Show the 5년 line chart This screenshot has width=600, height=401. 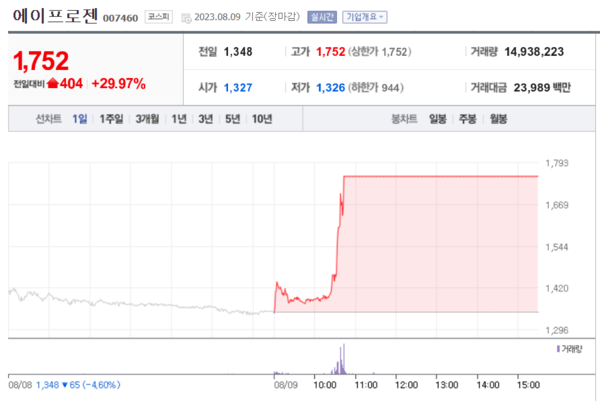(232, 119)
